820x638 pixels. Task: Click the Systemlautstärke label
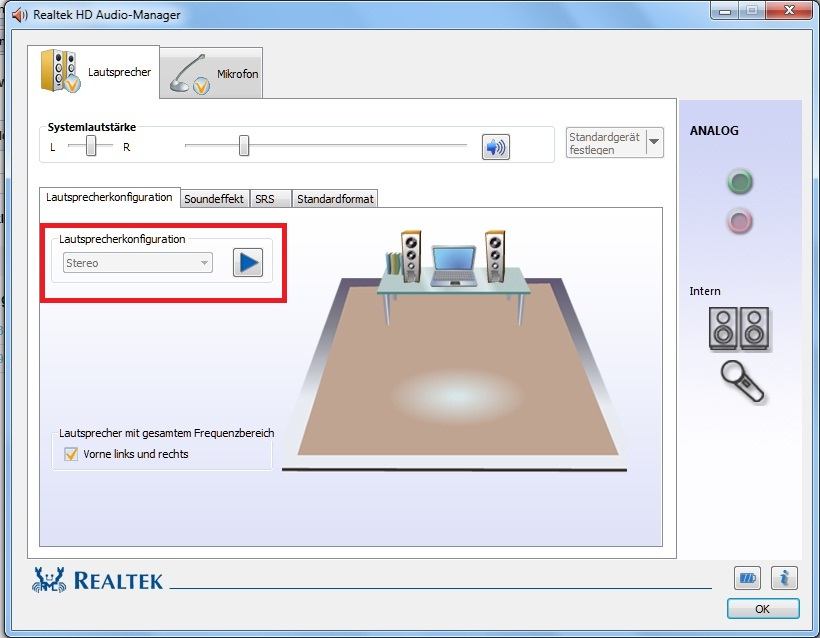(x=92, y=127)
